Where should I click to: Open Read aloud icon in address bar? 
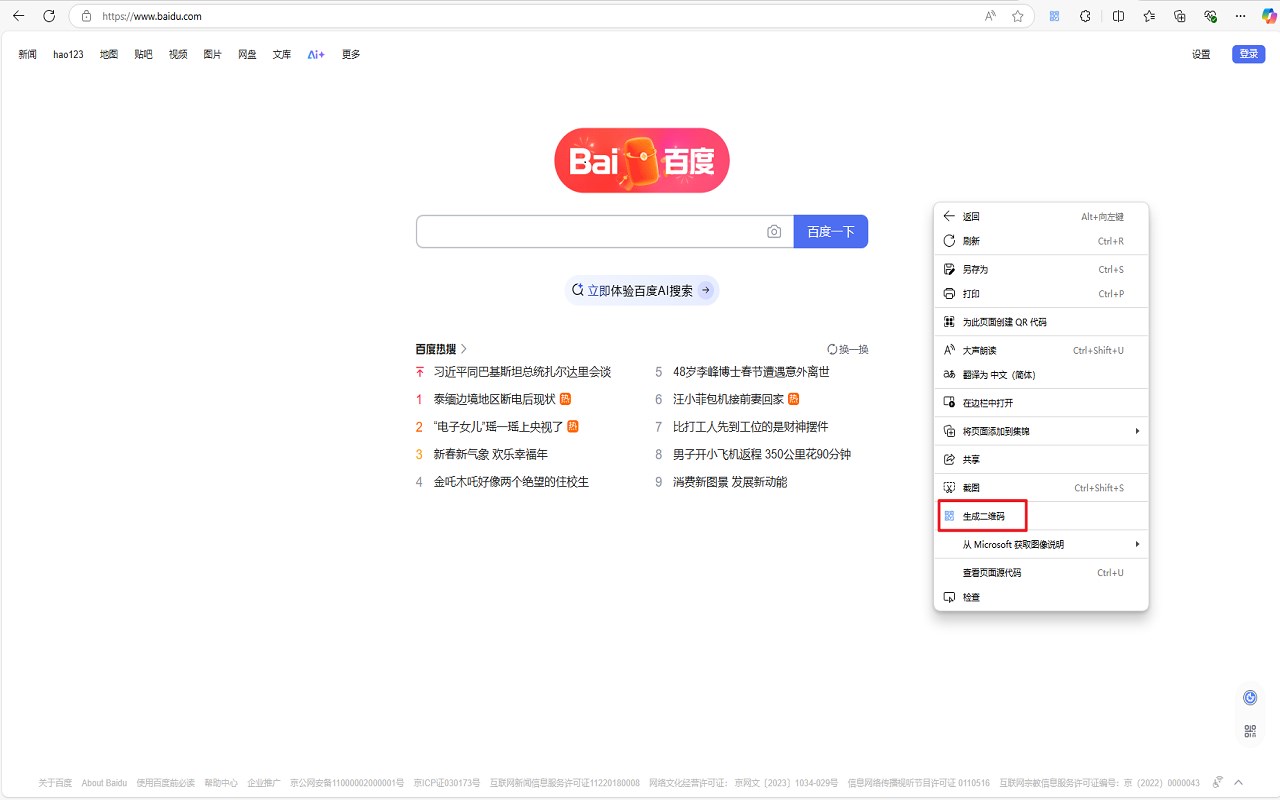[990, 16]
